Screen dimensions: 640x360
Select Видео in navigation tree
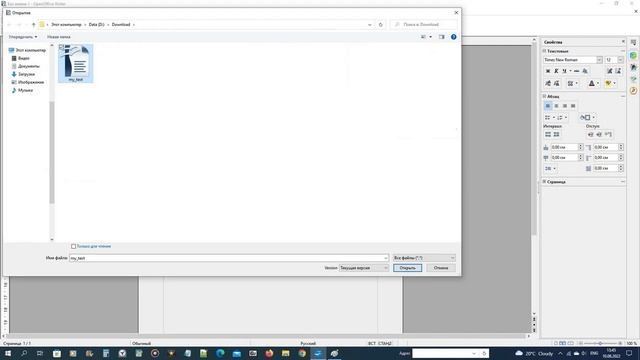click(20, 58)
